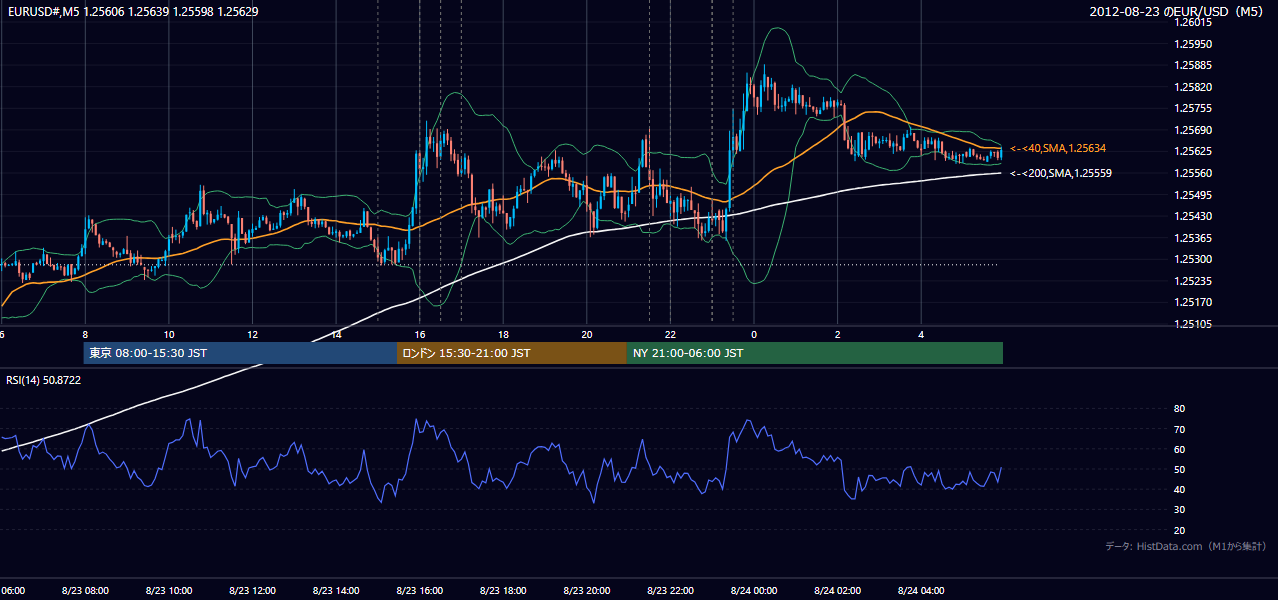Click the 8/23 22:00 time axis label
The image size is (1278, 600).
[x=671, y=591]
